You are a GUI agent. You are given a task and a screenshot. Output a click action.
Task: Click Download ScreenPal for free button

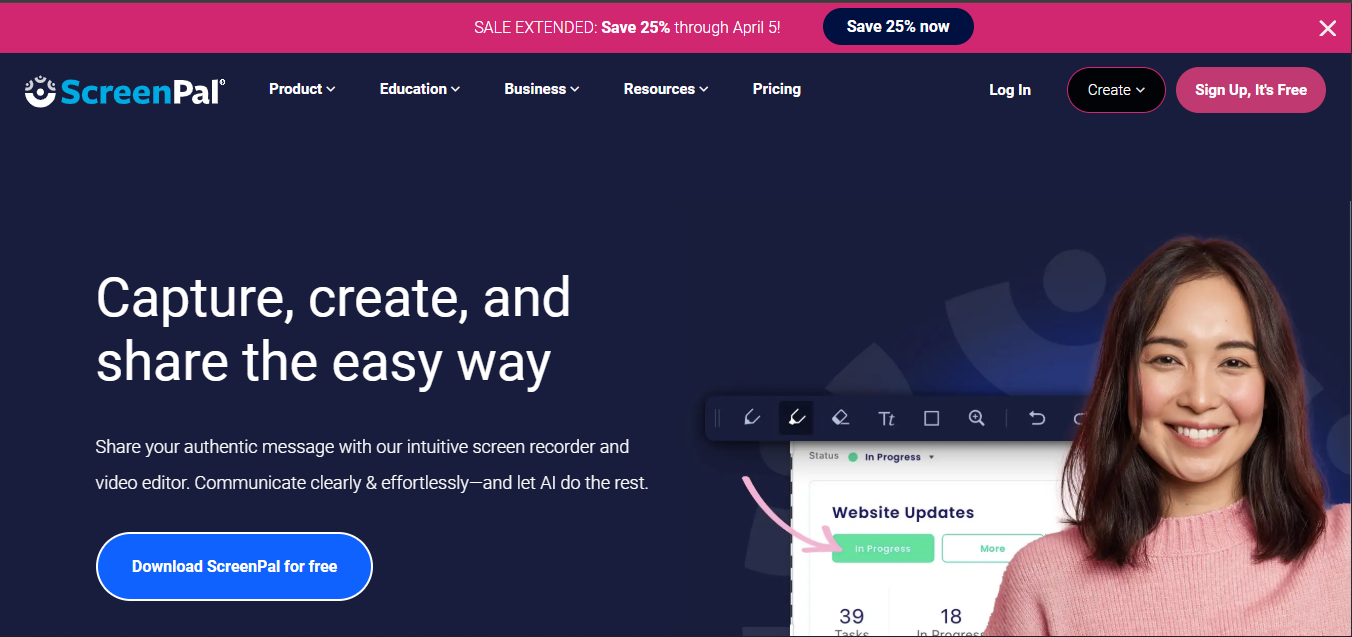234,566
